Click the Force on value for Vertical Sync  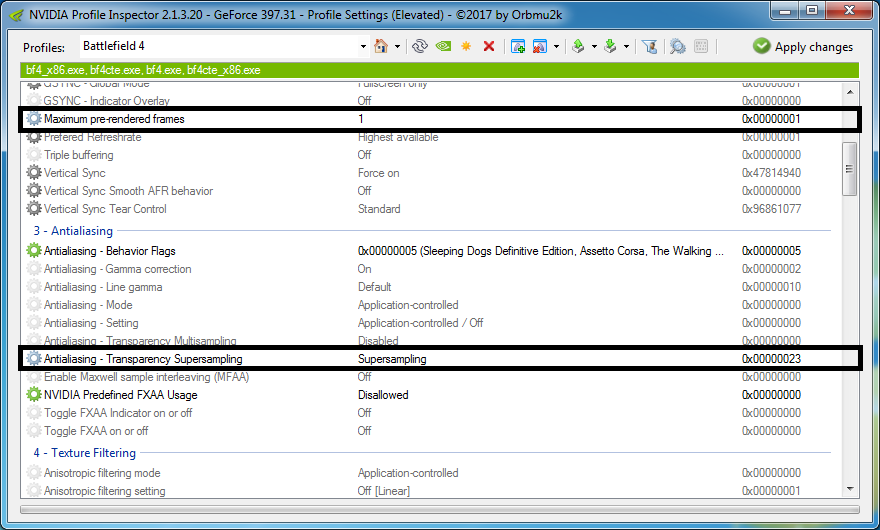point(379,173)
